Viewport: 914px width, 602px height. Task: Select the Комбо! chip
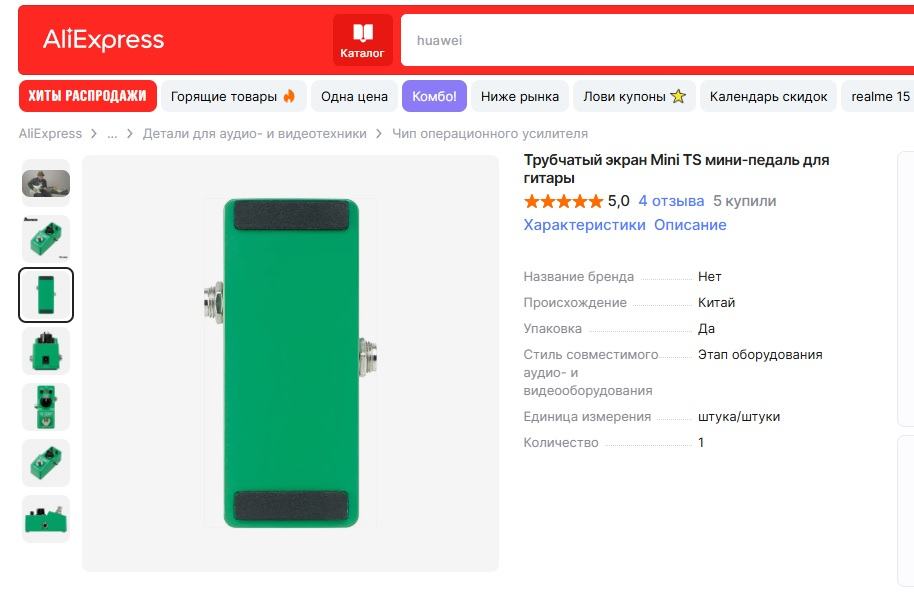pos(434,97)
